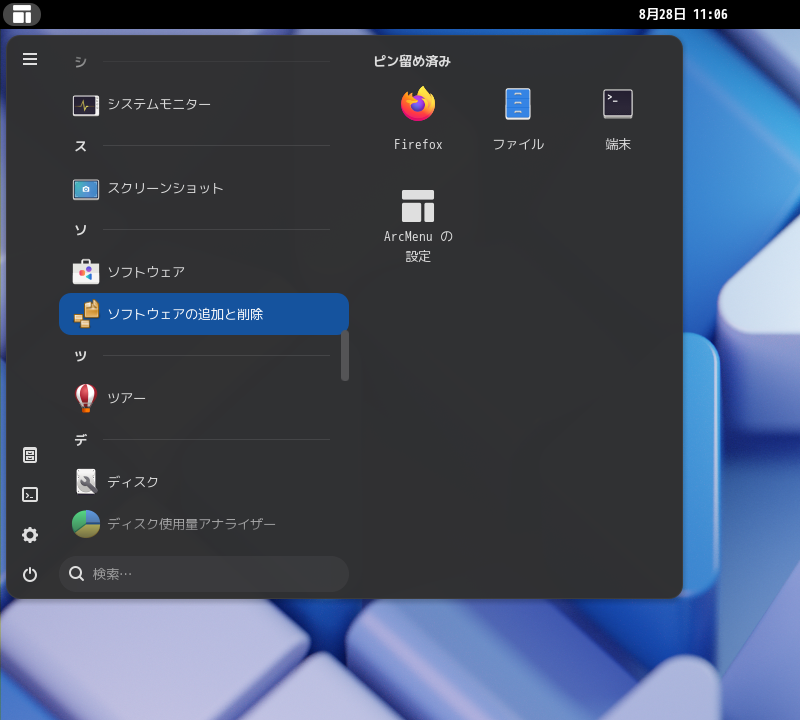Click the hamburger menu at the top
Screen dimensions: 800x720
tap(30, 59)
